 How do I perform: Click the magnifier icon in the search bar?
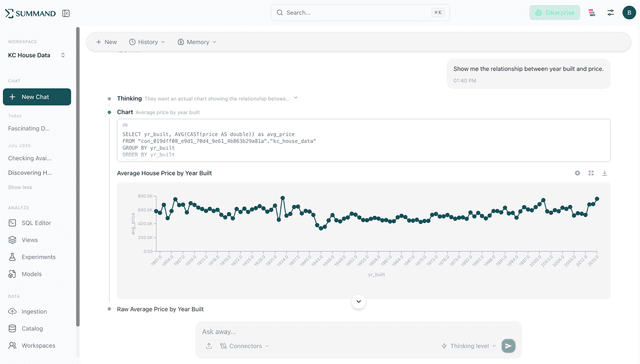[280, 13]
